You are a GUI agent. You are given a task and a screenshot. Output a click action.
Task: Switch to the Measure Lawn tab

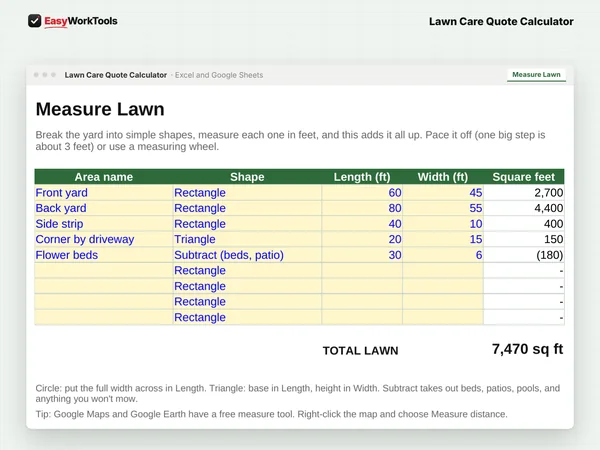pos(536,75)
